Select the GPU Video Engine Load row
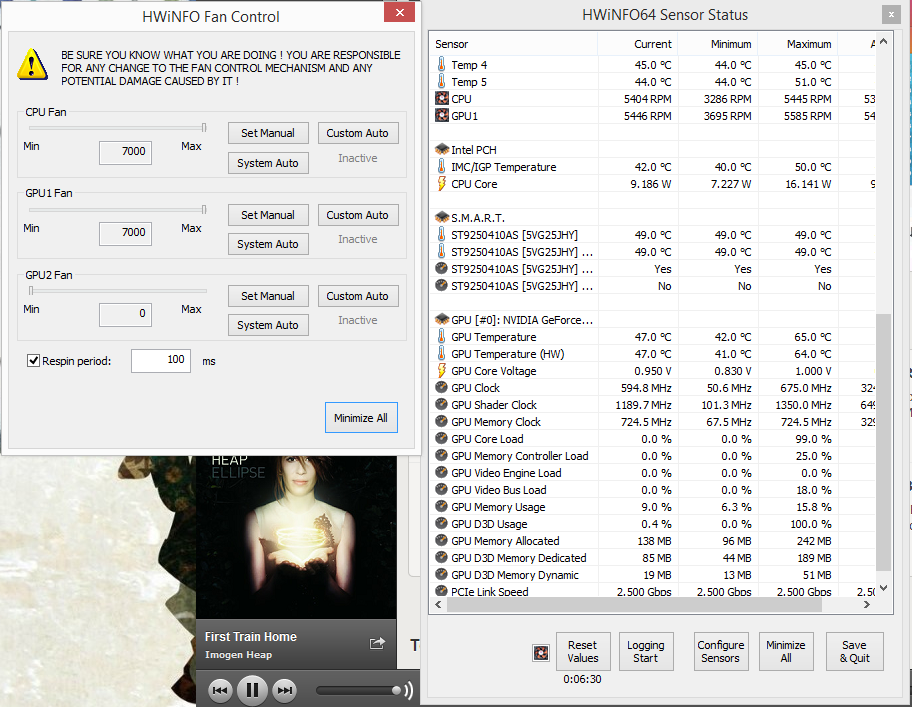This screenshot has height=707, width=912. point(653,473)
